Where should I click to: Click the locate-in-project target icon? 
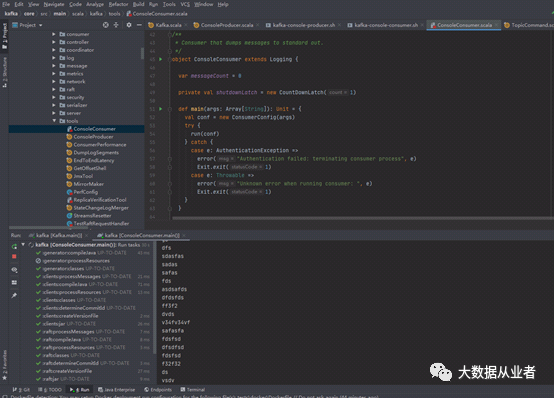[x=106, y=25]
